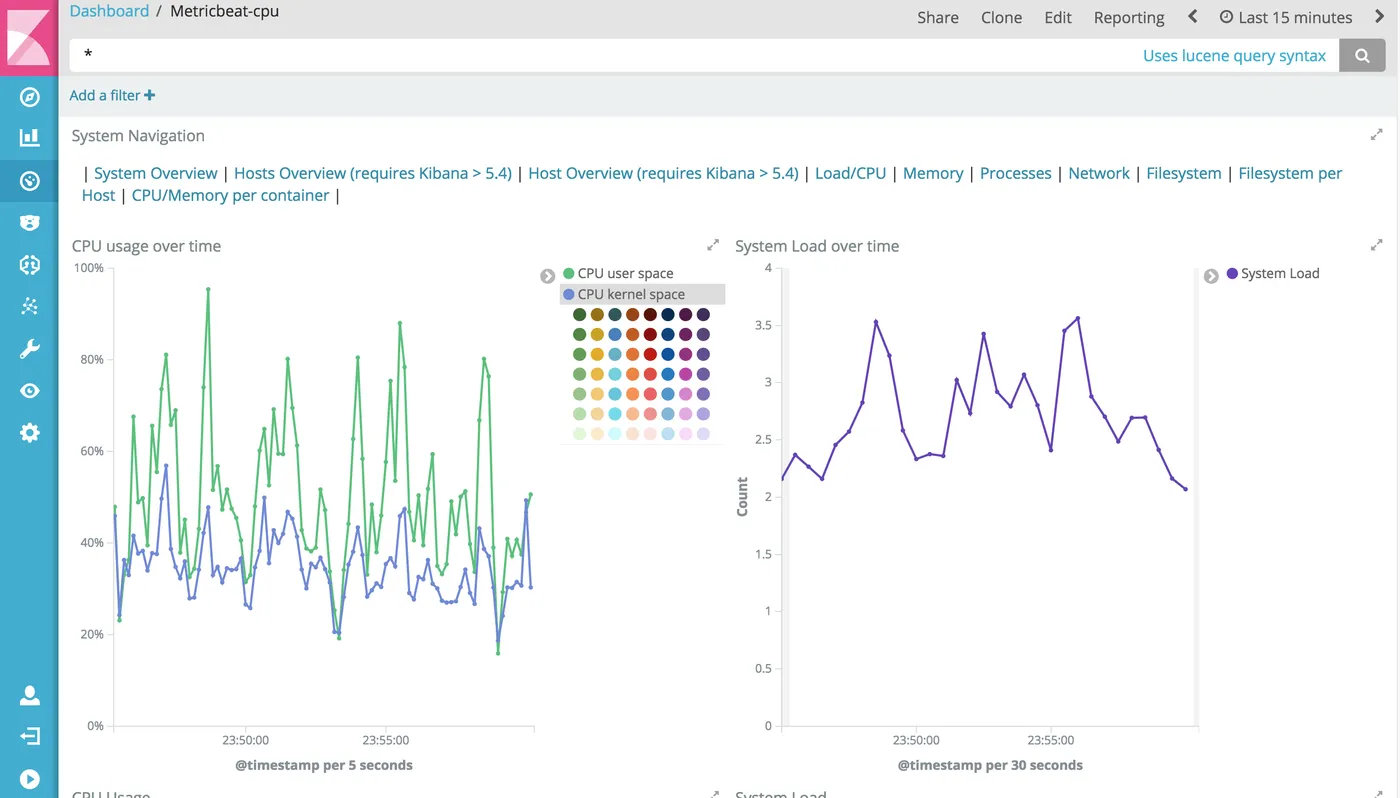
Task: Click the Count y-axis label
Action: pos(742,497)
